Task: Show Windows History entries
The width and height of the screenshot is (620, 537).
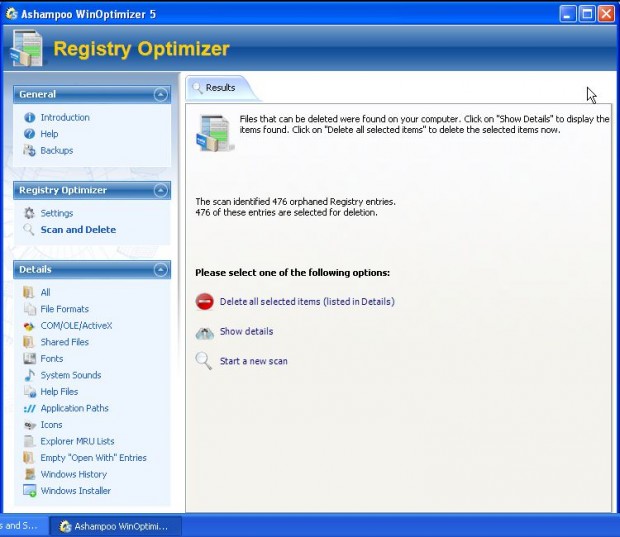Action: [x=74, y=474]
